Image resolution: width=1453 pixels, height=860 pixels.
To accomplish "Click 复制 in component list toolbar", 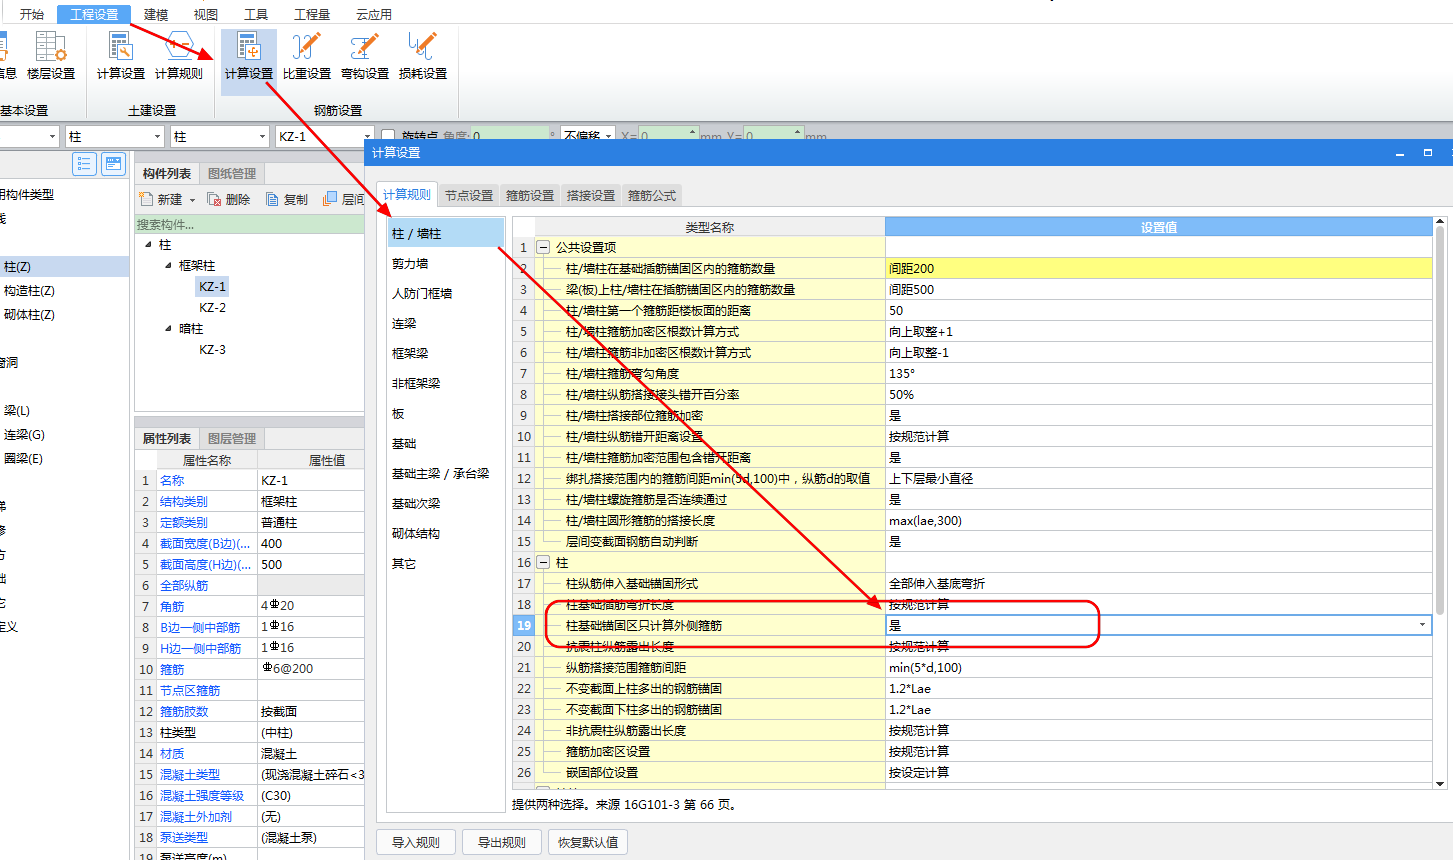I will point(287,199).
